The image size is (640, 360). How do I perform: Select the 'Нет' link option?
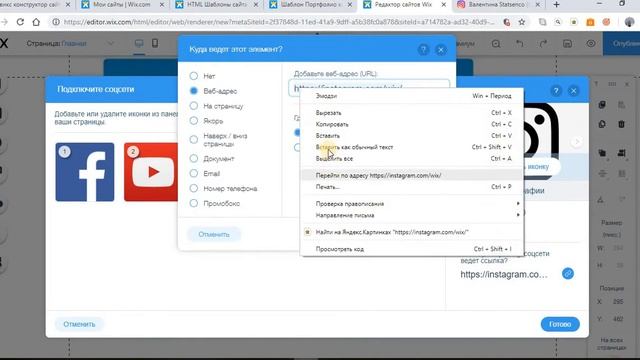(193, 76)
